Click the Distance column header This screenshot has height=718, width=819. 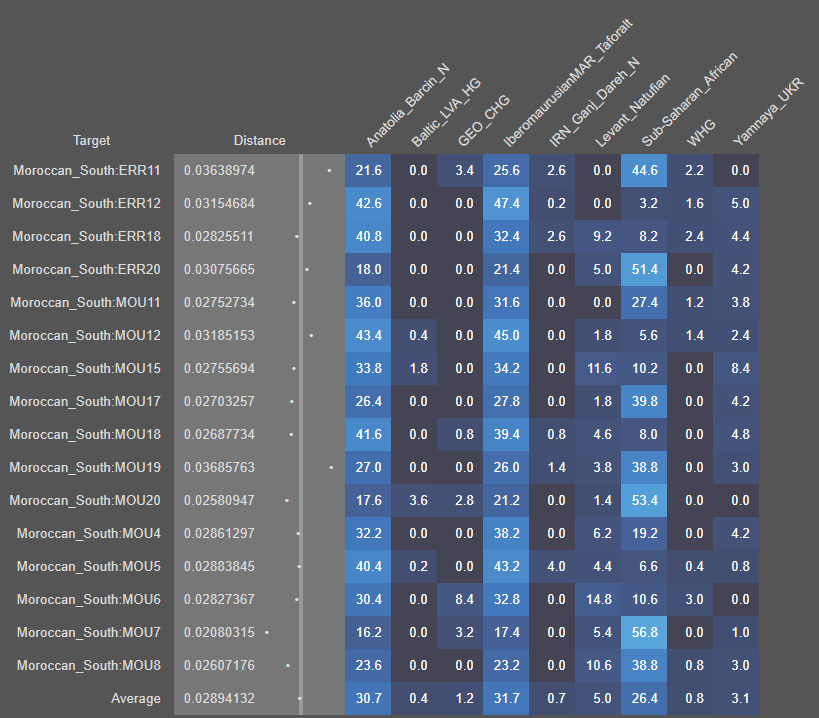pyautogui.click(x=259, y=141)
